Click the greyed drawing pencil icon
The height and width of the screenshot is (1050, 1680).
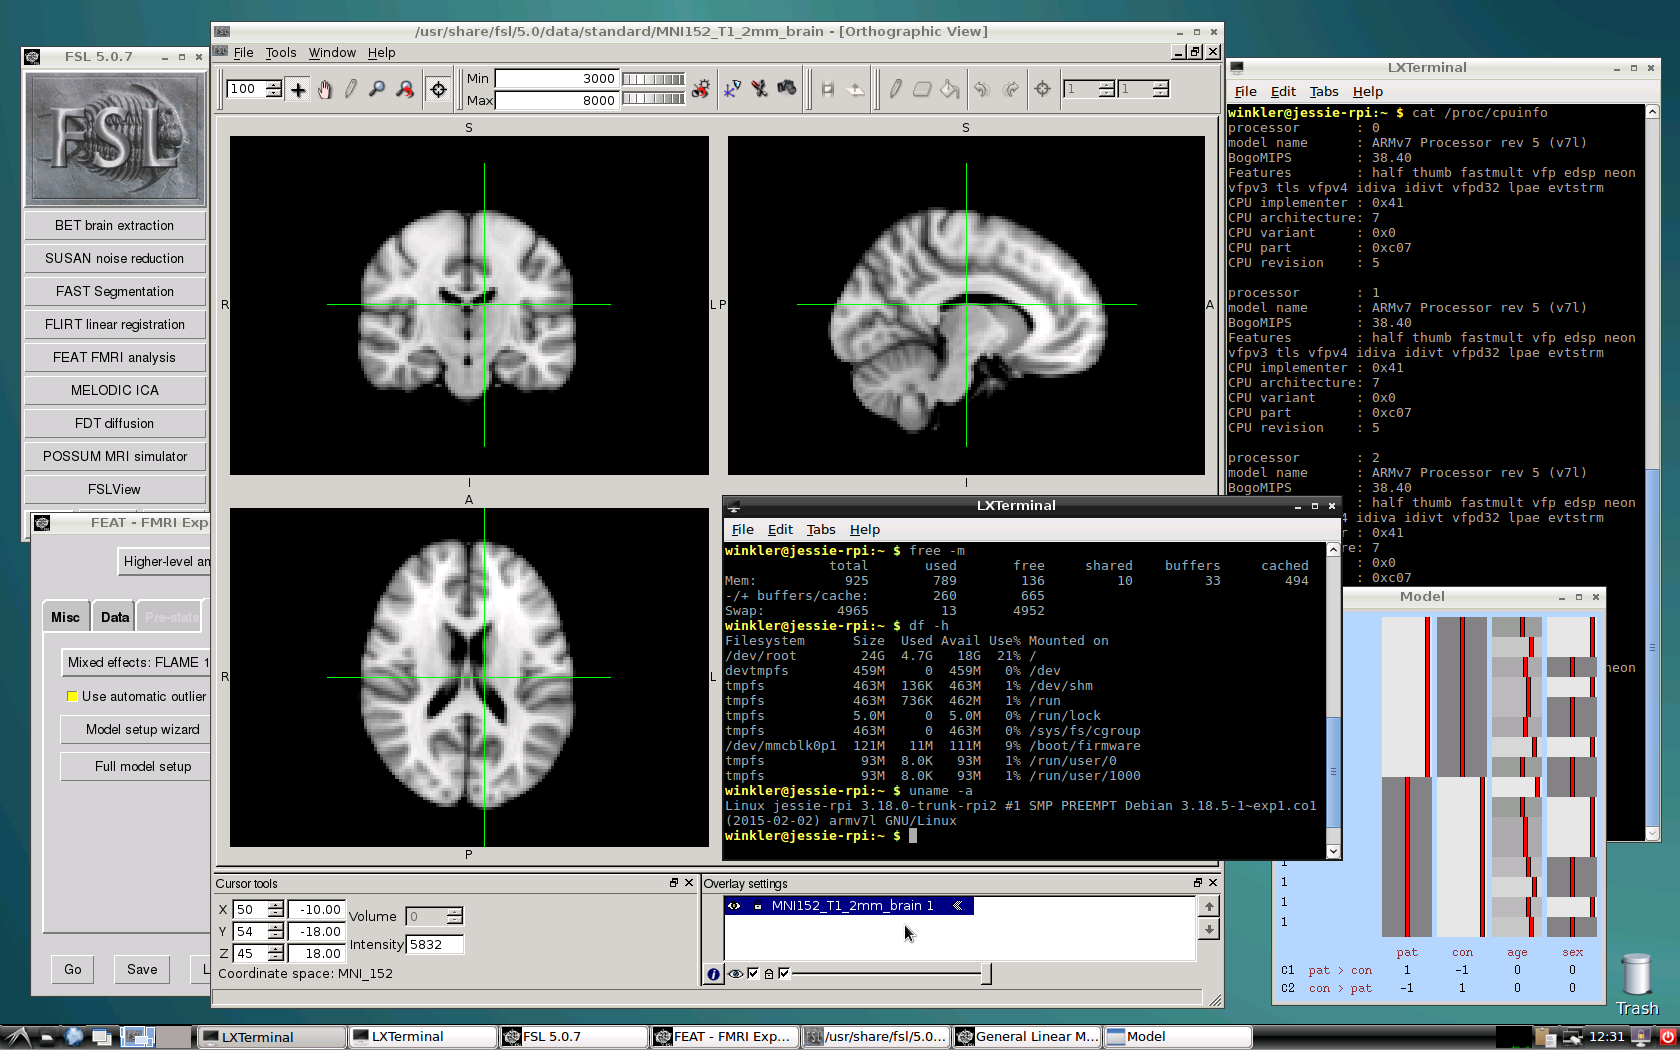pos(895,89)
